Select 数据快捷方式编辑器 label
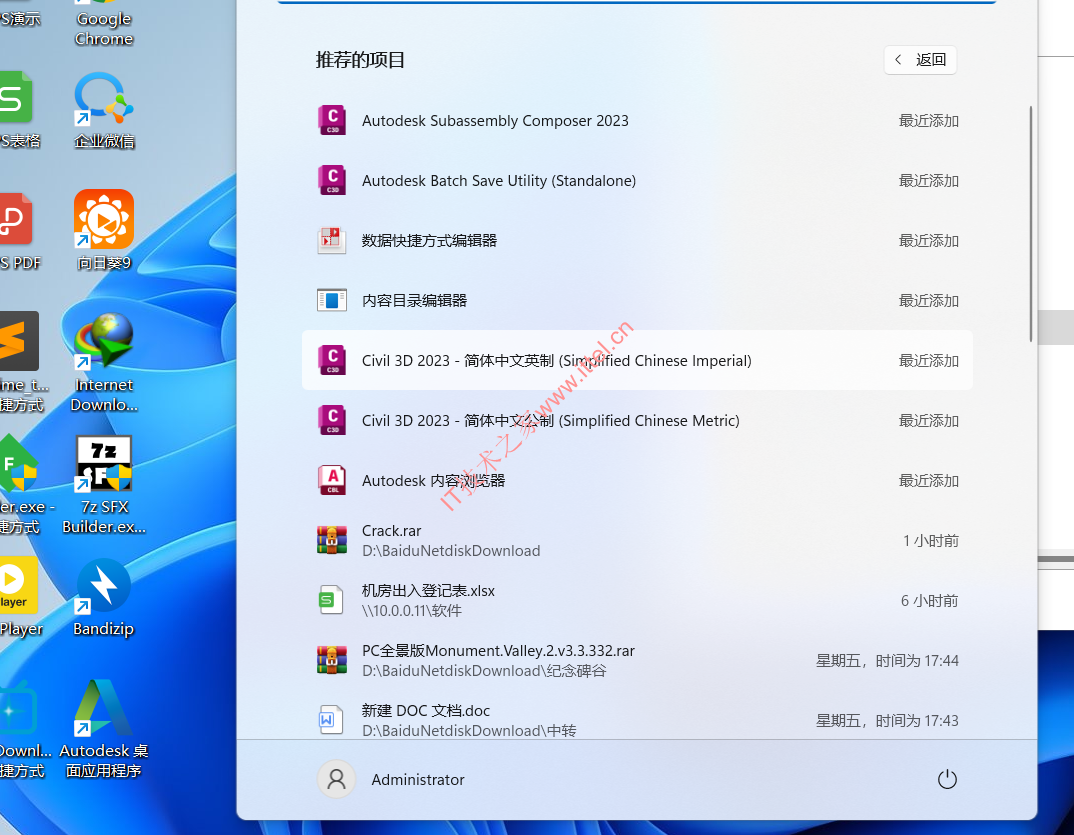The image size is (1074, 835). (x=429, y=240)
